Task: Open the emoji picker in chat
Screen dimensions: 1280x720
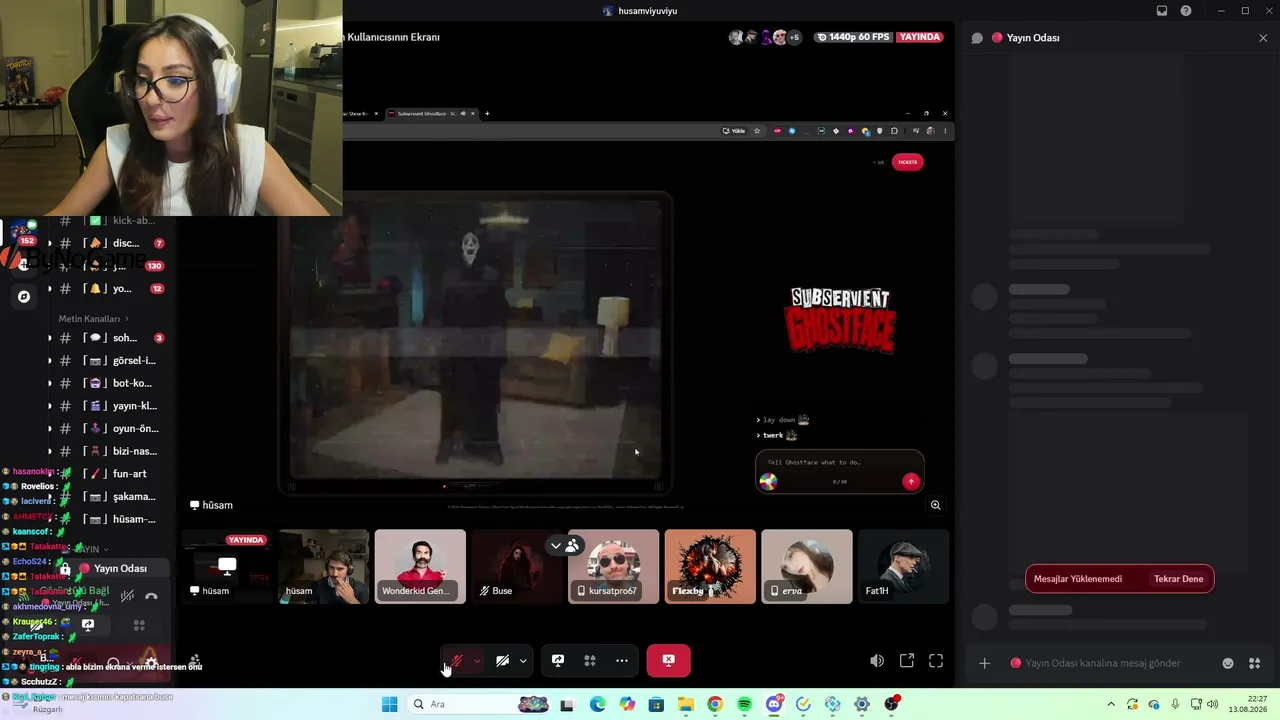Action: pos(1228,663)
